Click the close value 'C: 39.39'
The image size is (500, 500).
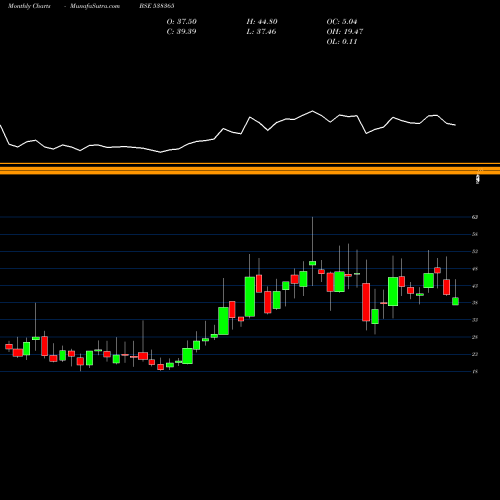pos(181,32)
